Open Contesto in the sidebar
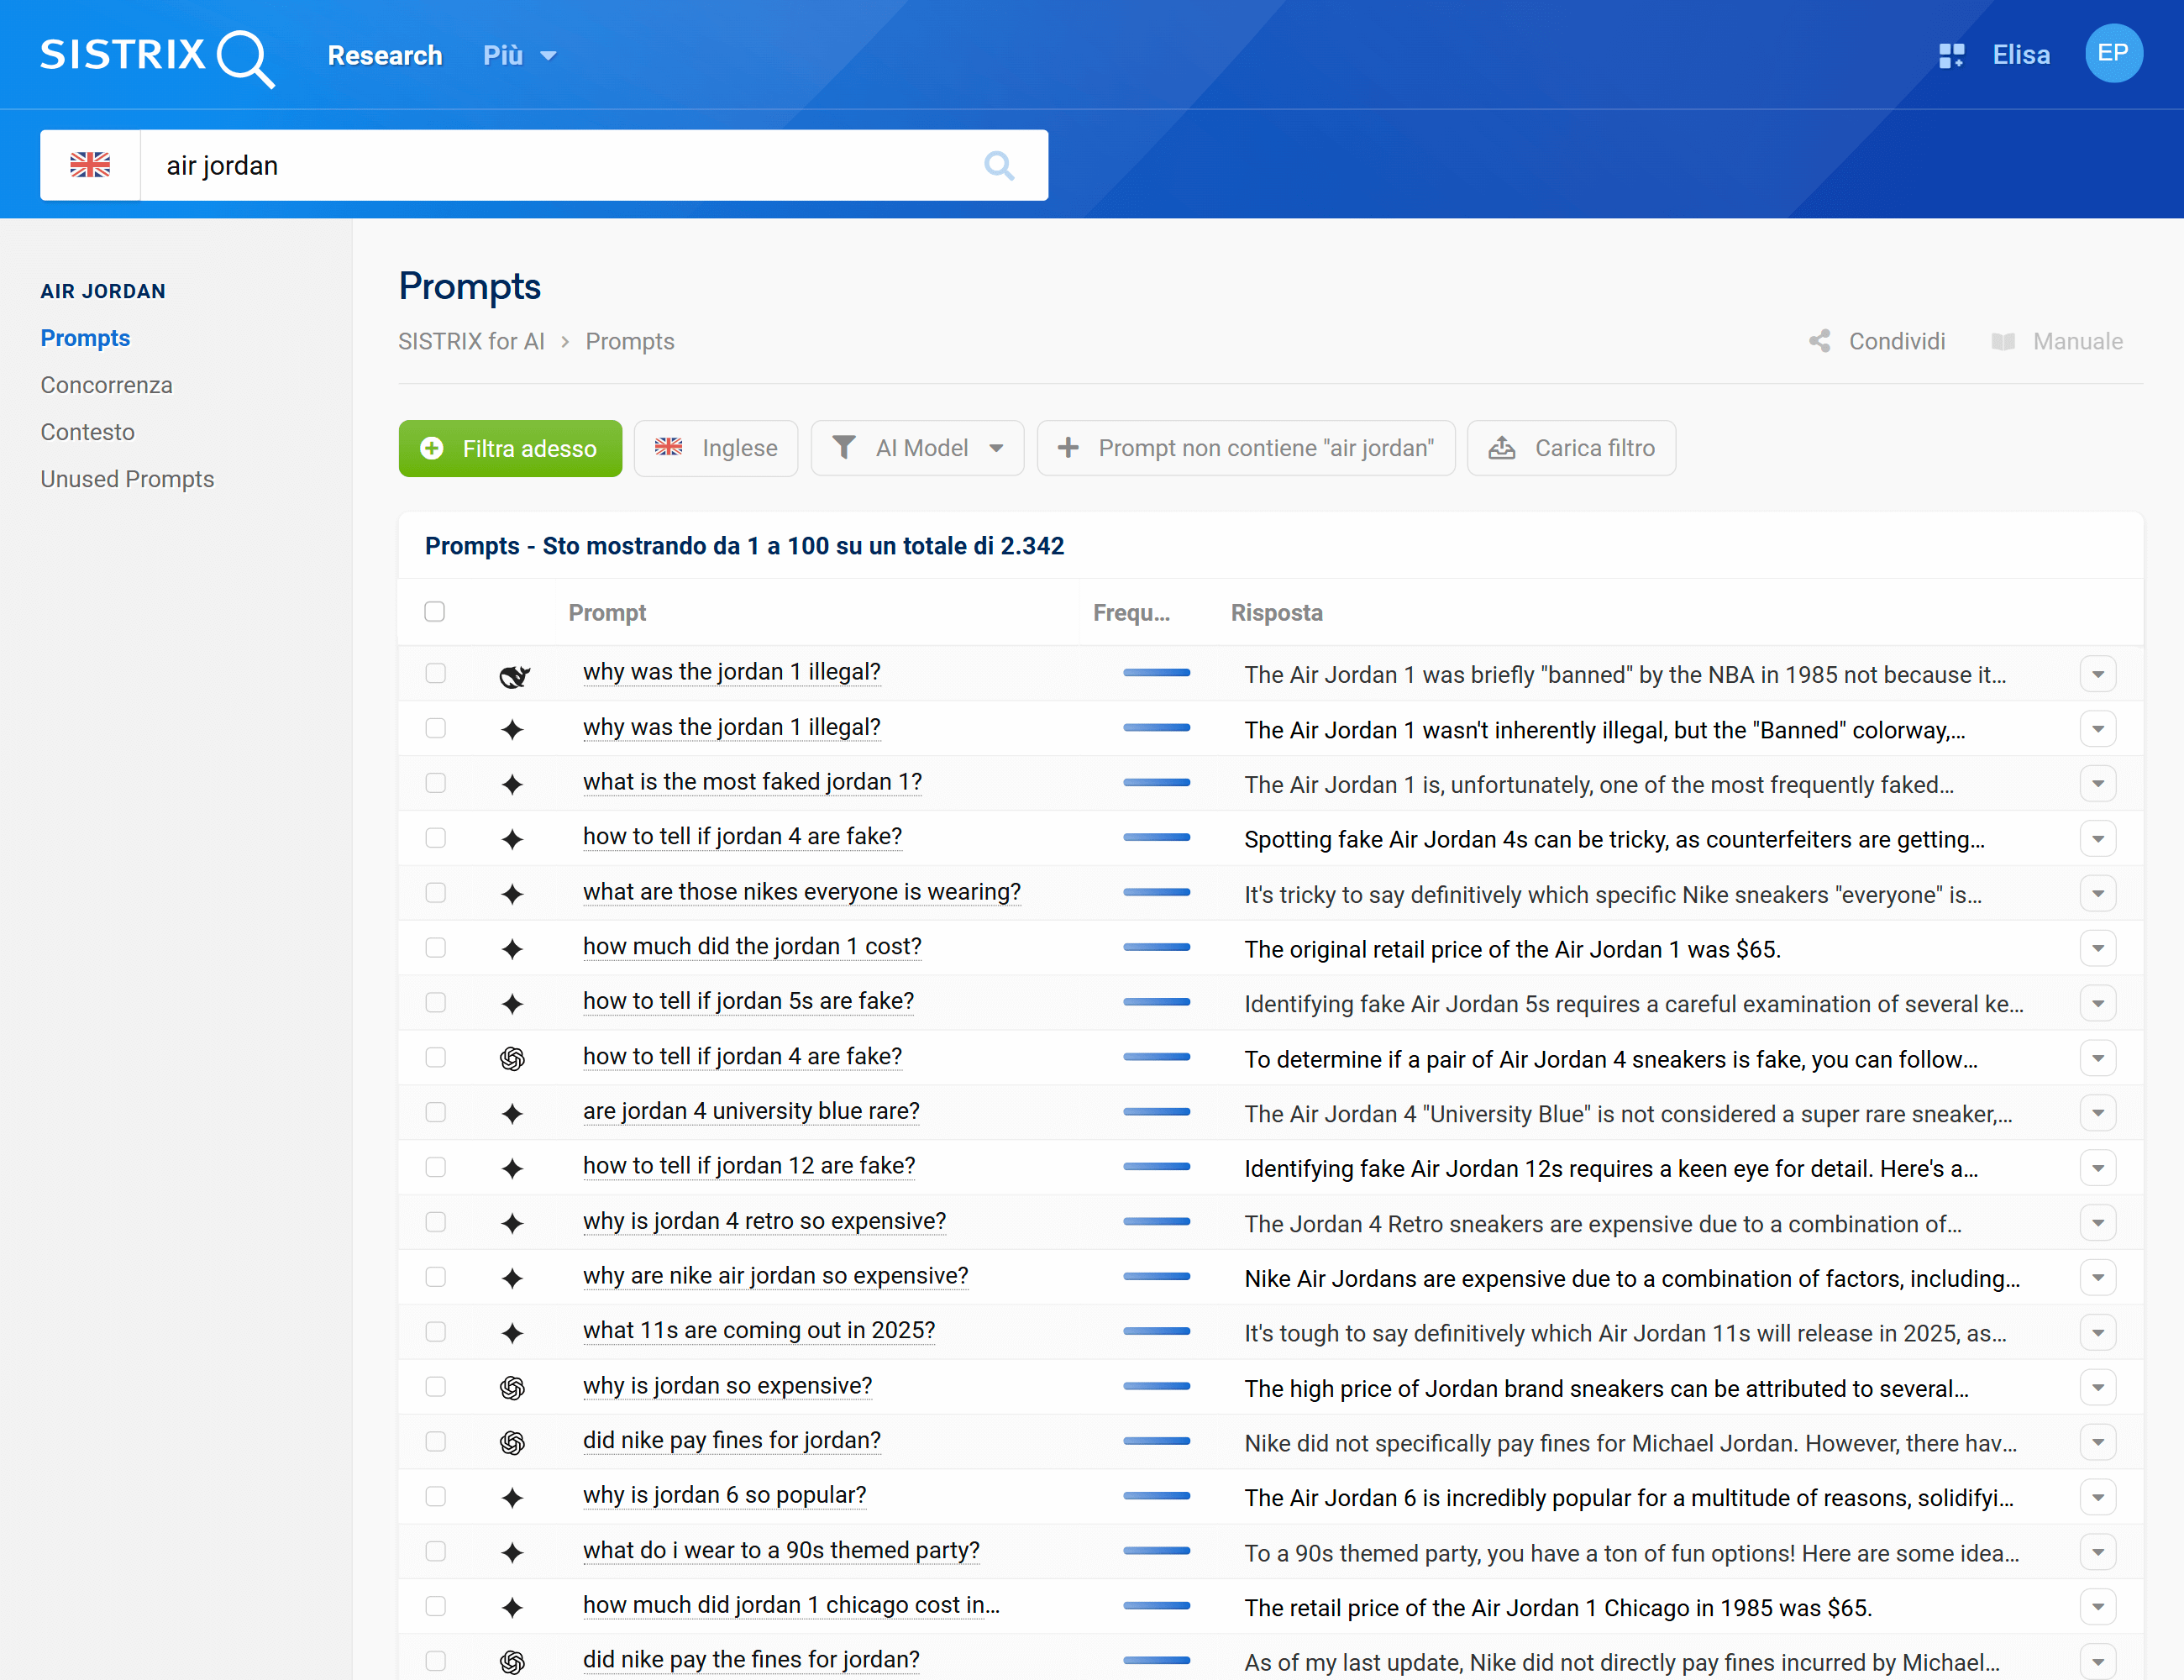Viewport: 2184px width, 1680px height. 87,432
